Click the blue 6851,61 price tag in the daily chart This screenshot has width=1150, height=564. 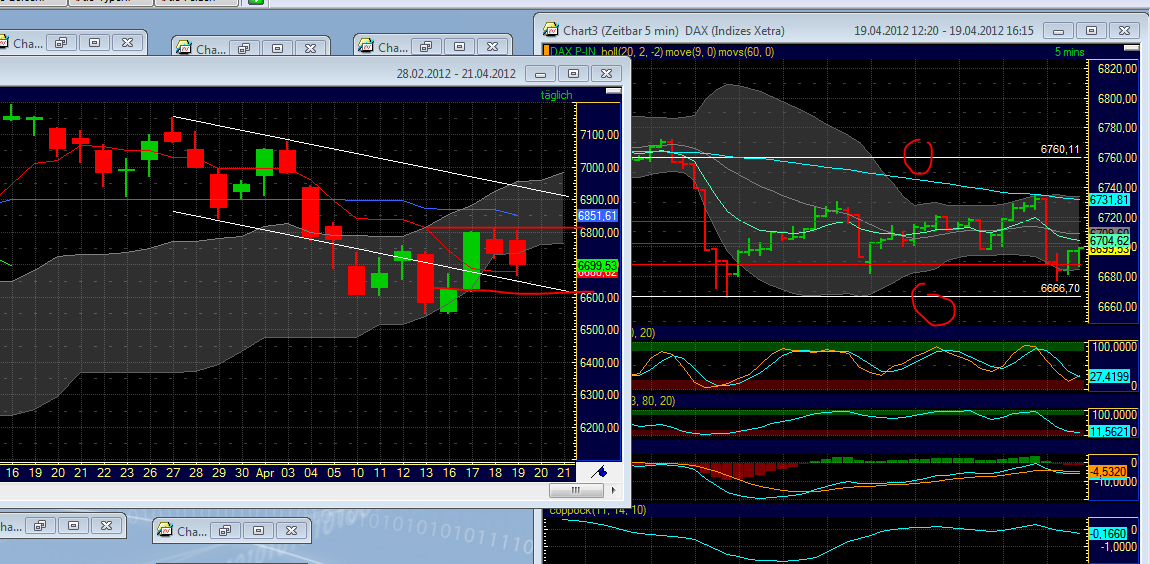(x=597, y=216)
